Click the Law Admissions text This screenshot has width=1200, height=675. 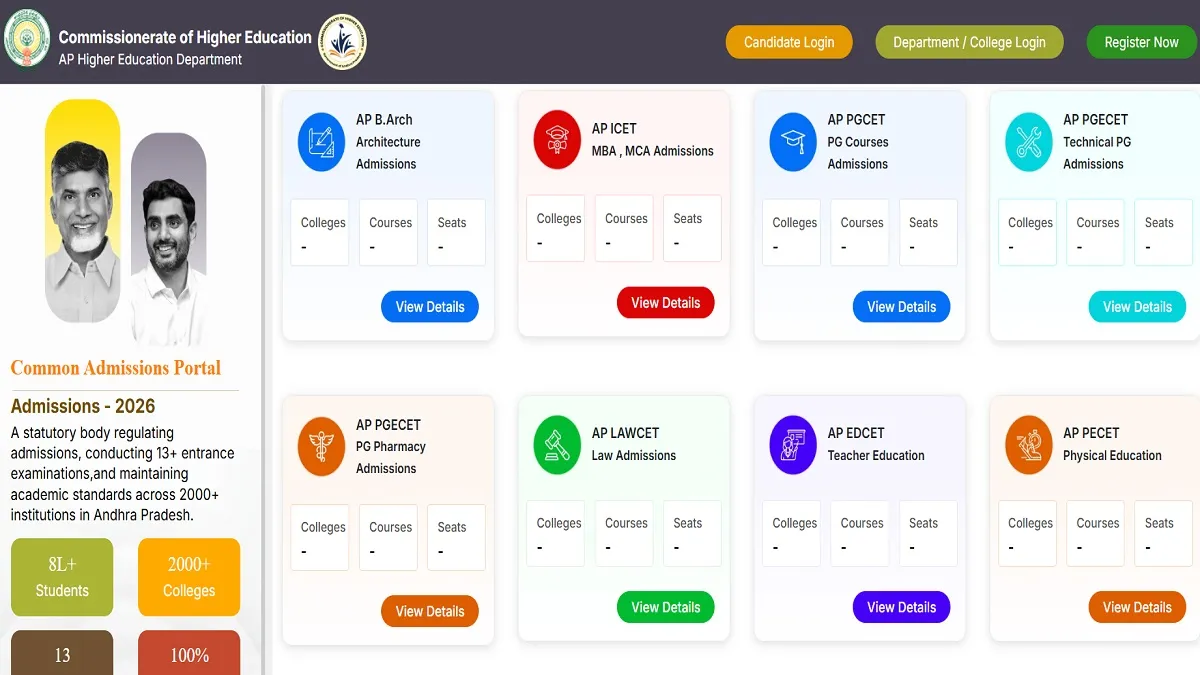[633, 455]
